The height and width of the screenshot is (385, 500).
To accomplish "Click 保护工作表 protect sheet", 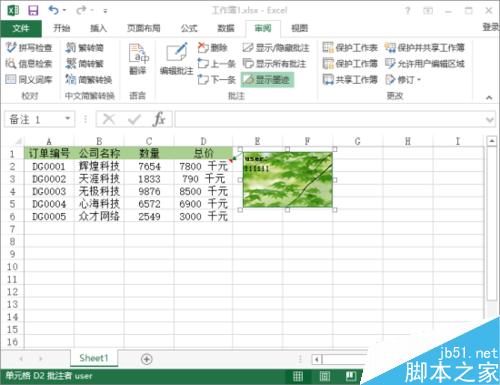I will click(x=350, y=48).
